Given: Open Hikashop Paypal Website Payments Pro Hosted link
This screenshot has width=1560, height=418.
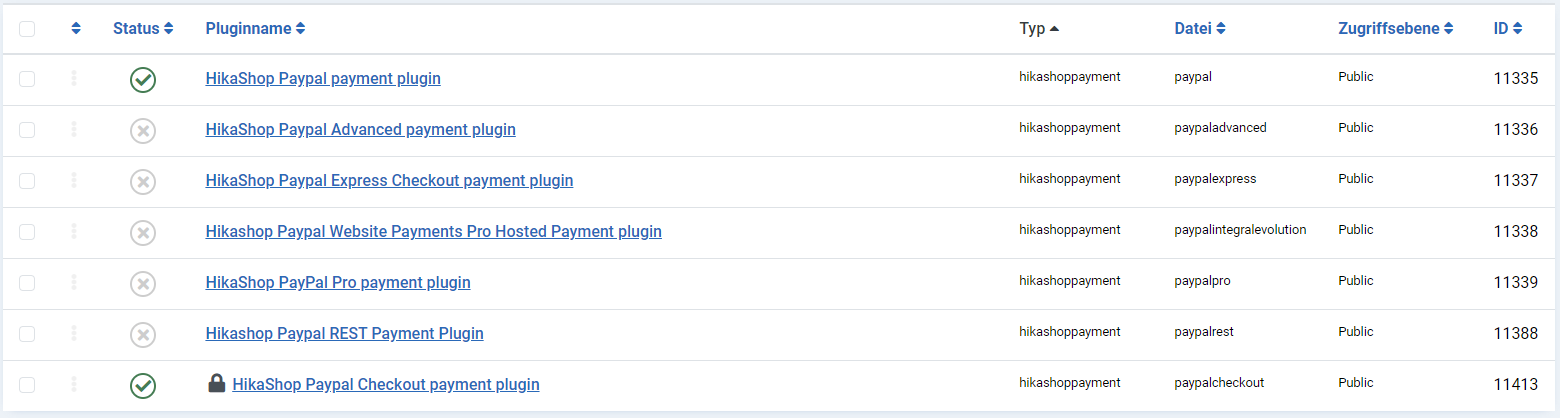Looking at the screenshot, I should click(x=433, y=232).
